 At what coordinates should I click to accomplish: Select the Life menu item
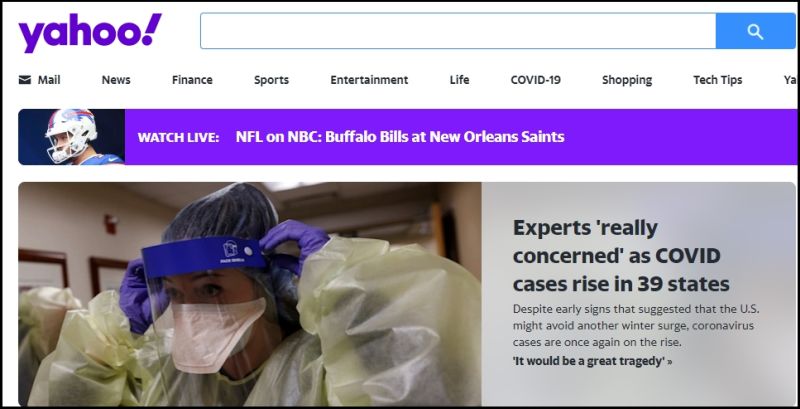point(459,80)
